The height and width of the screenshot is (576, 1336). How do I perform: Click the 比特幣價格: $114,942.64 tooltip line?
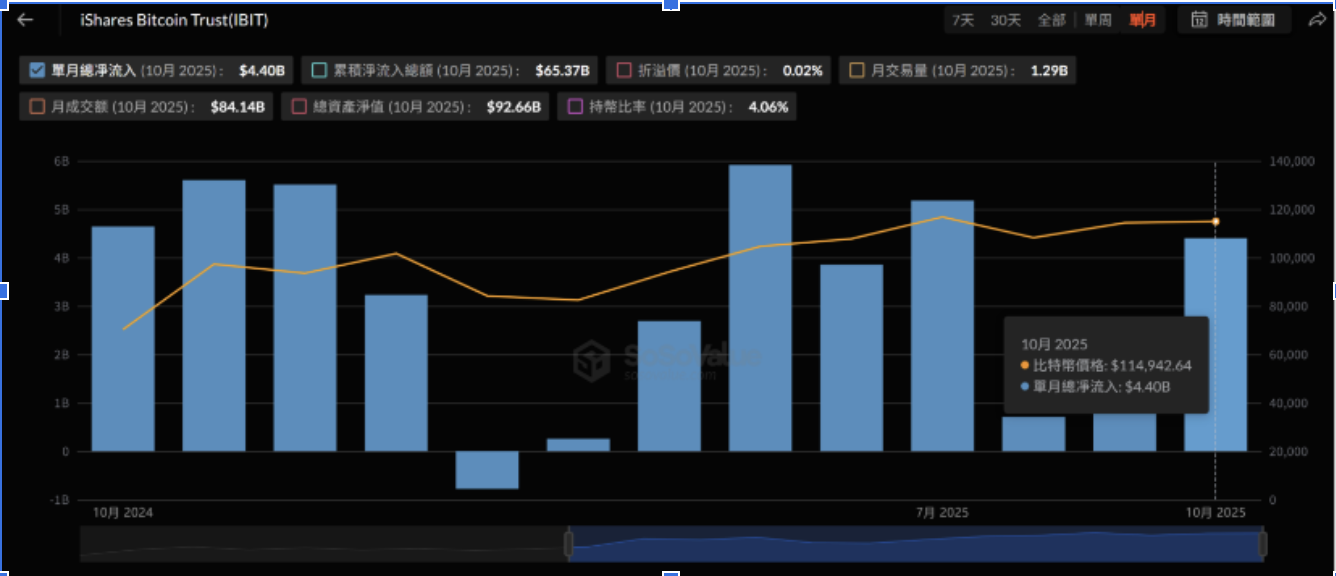1106,366
